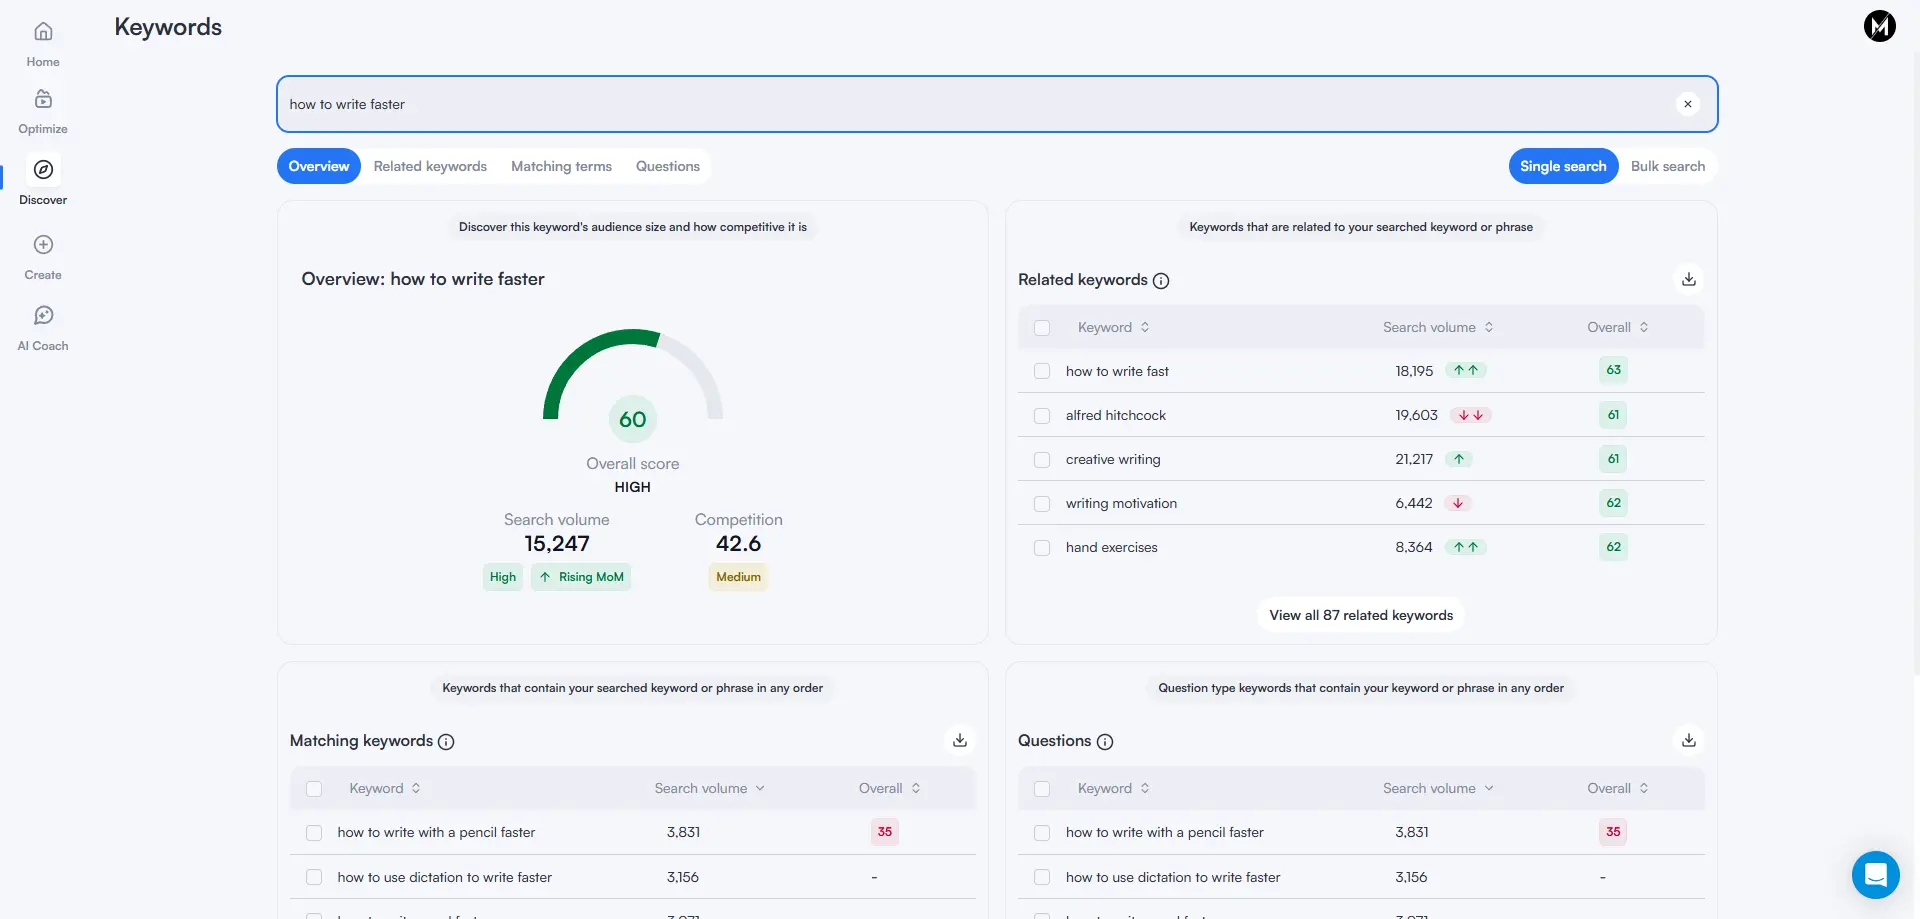
Task: Switch to the Matching terms tab
Action: (560, 166)
